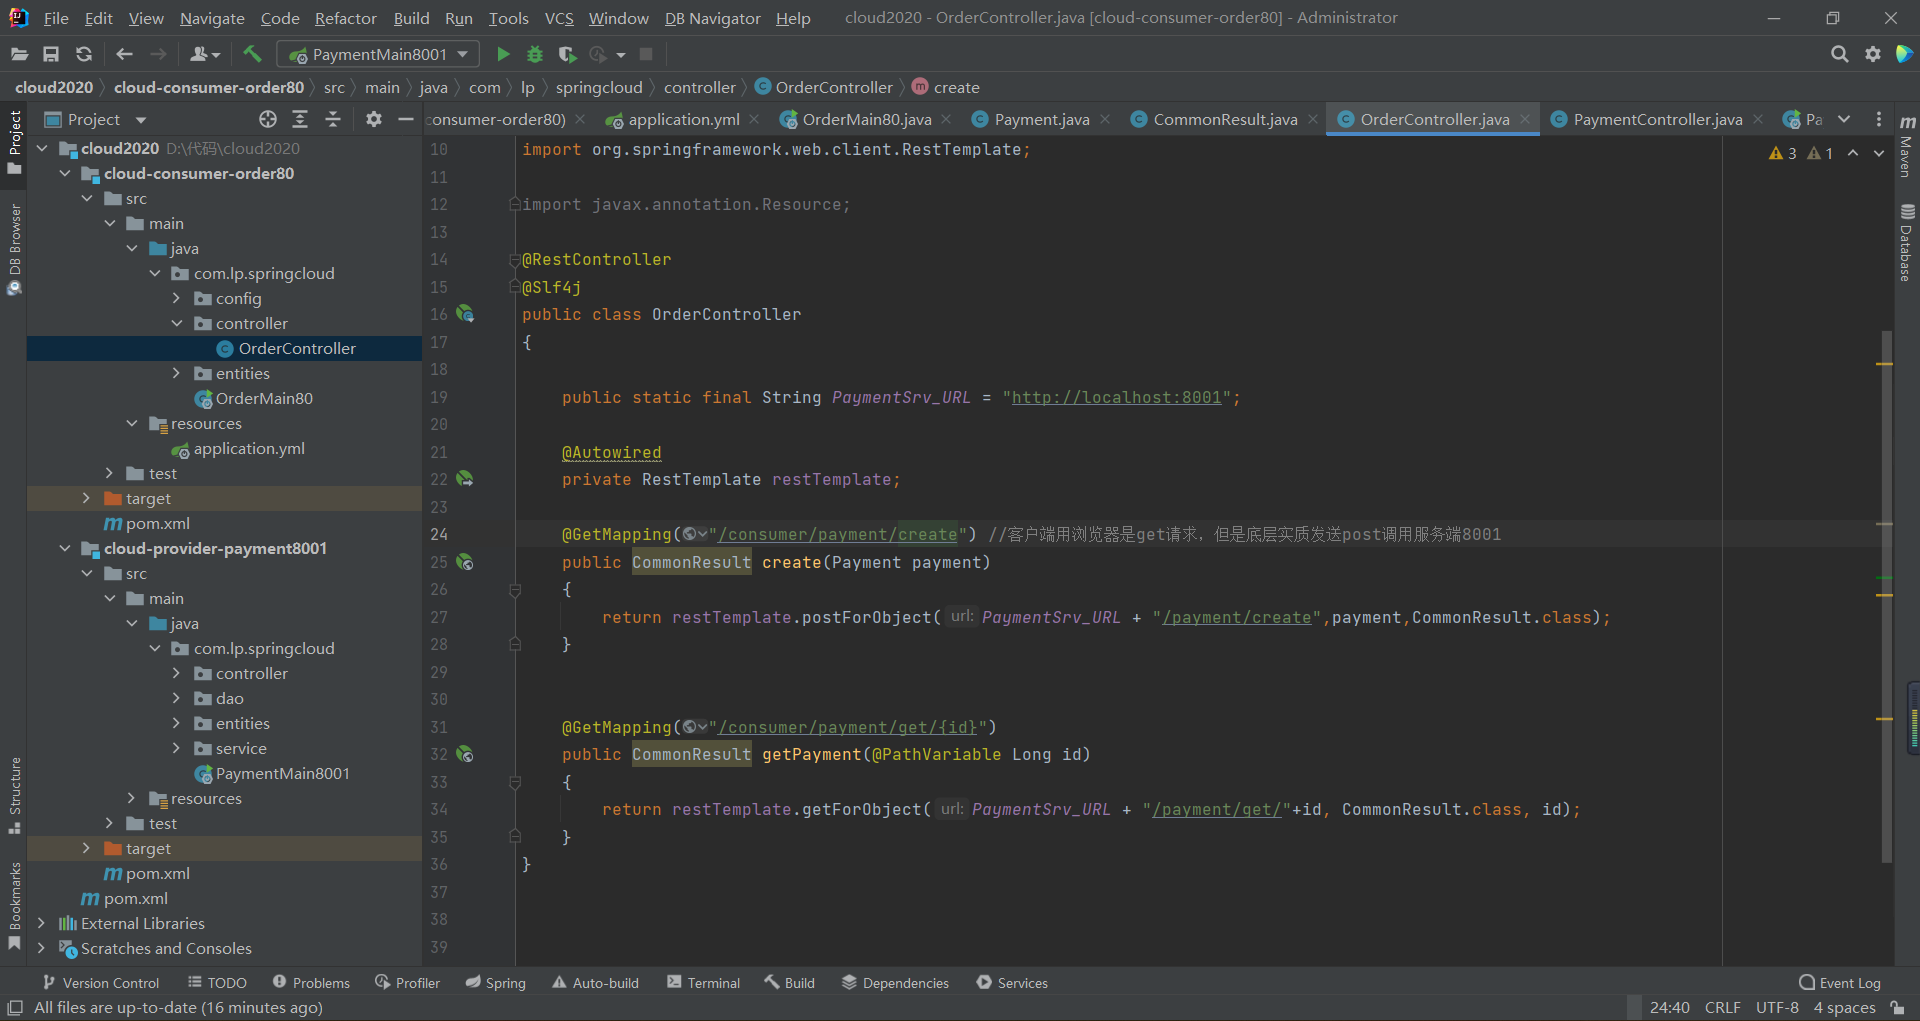
Task: Click the Debug bug icon
Action: tap(535, 54)
